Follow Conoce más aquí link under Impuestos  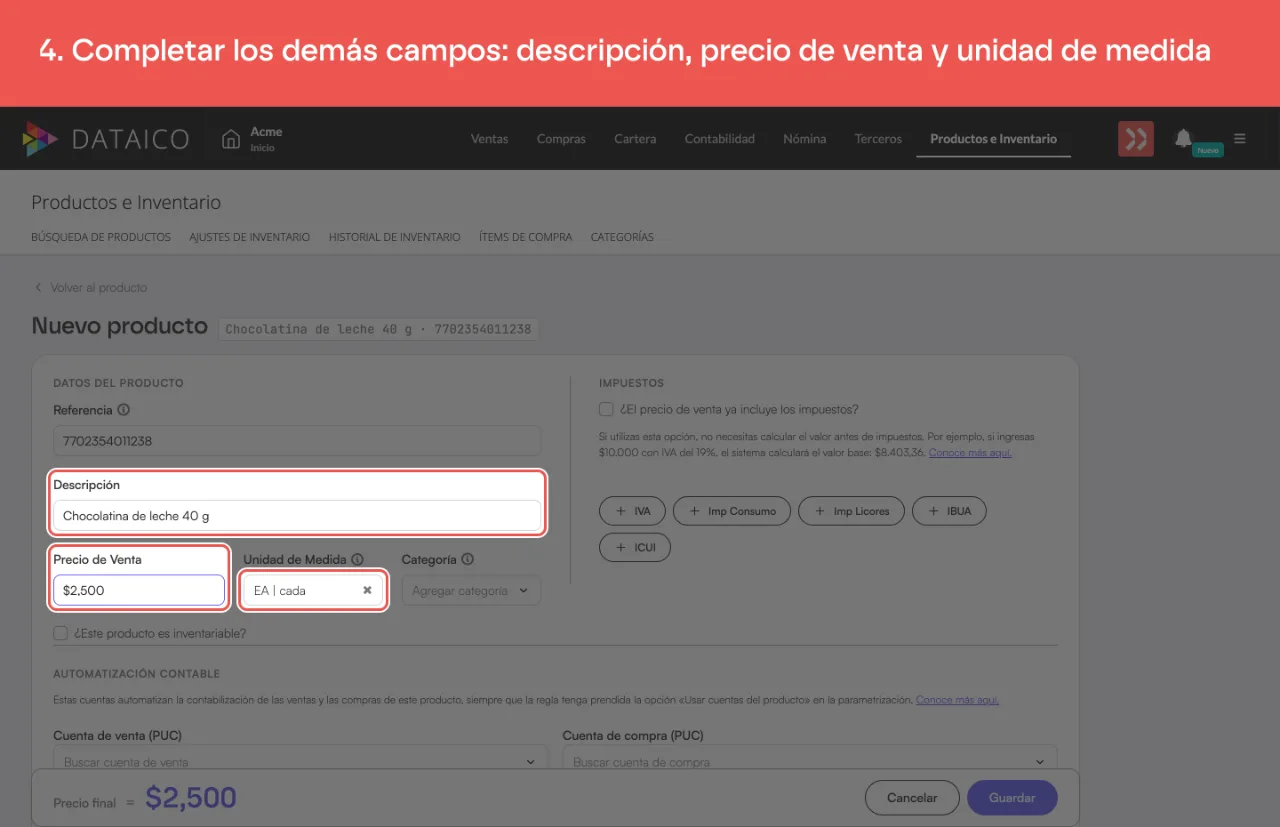pos(970,453)
